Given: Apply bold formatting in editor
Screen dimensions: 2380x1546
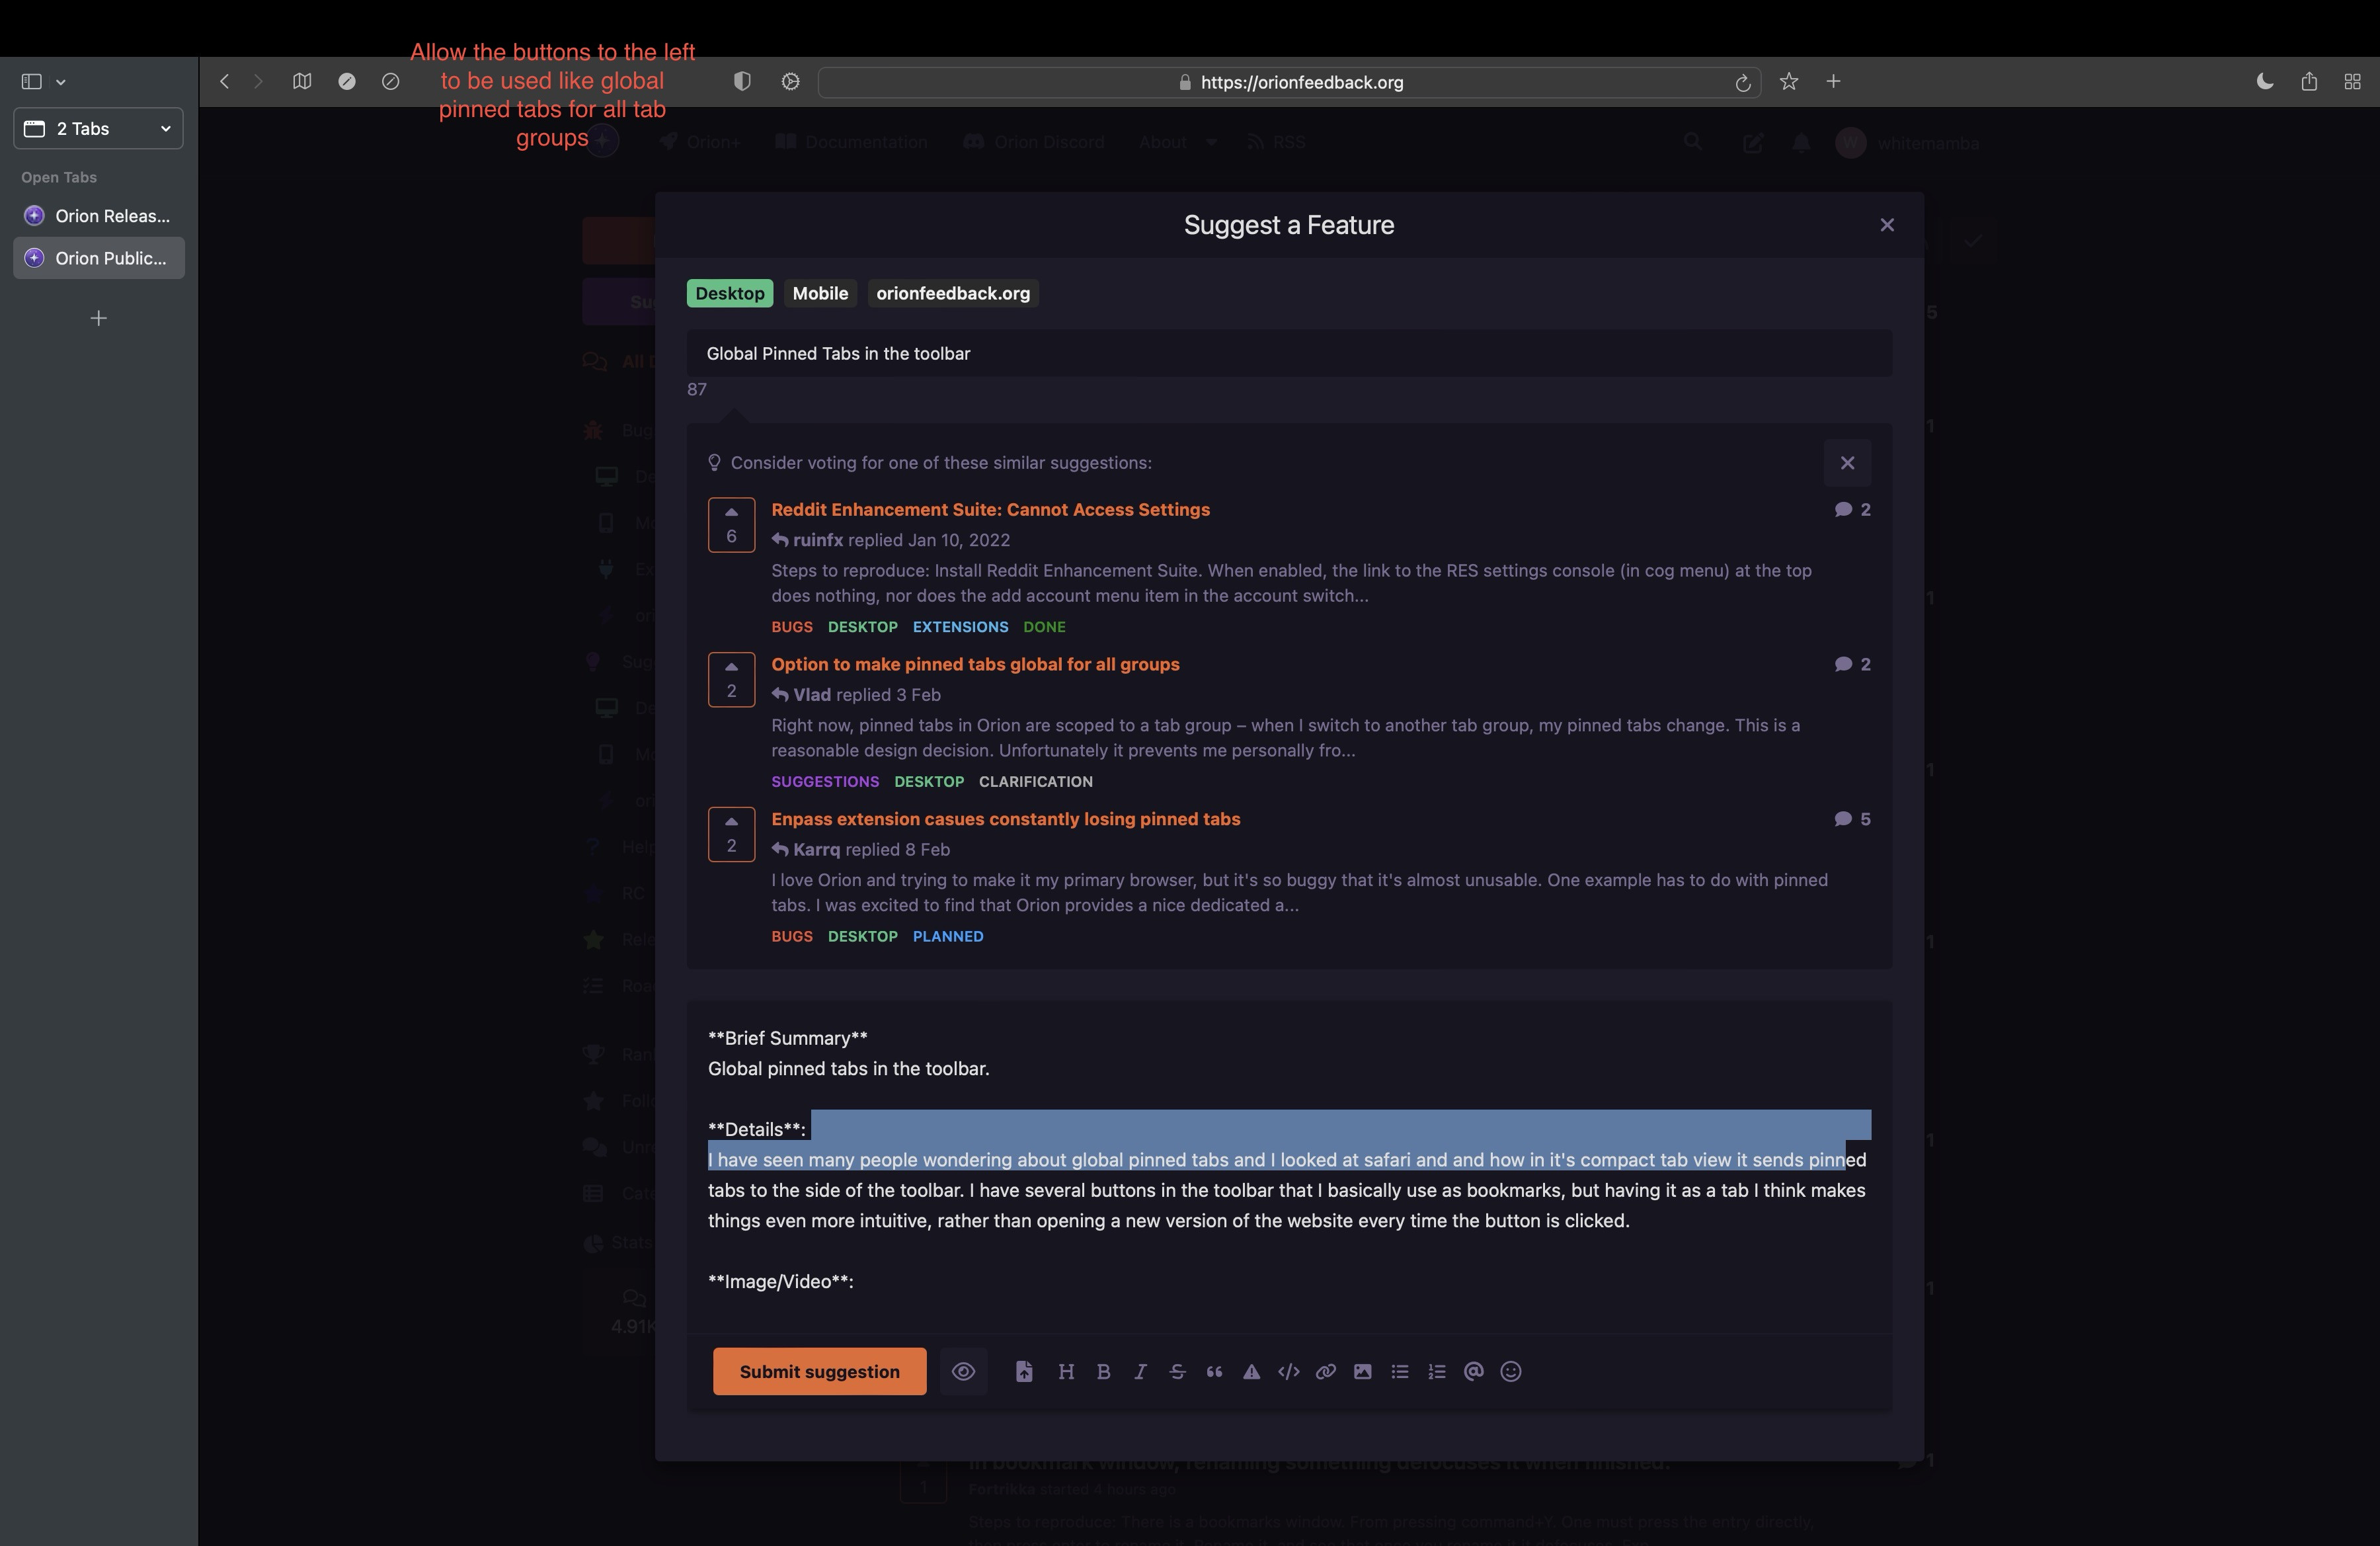Looking at the screenshot, I should click(1104, 1372).
